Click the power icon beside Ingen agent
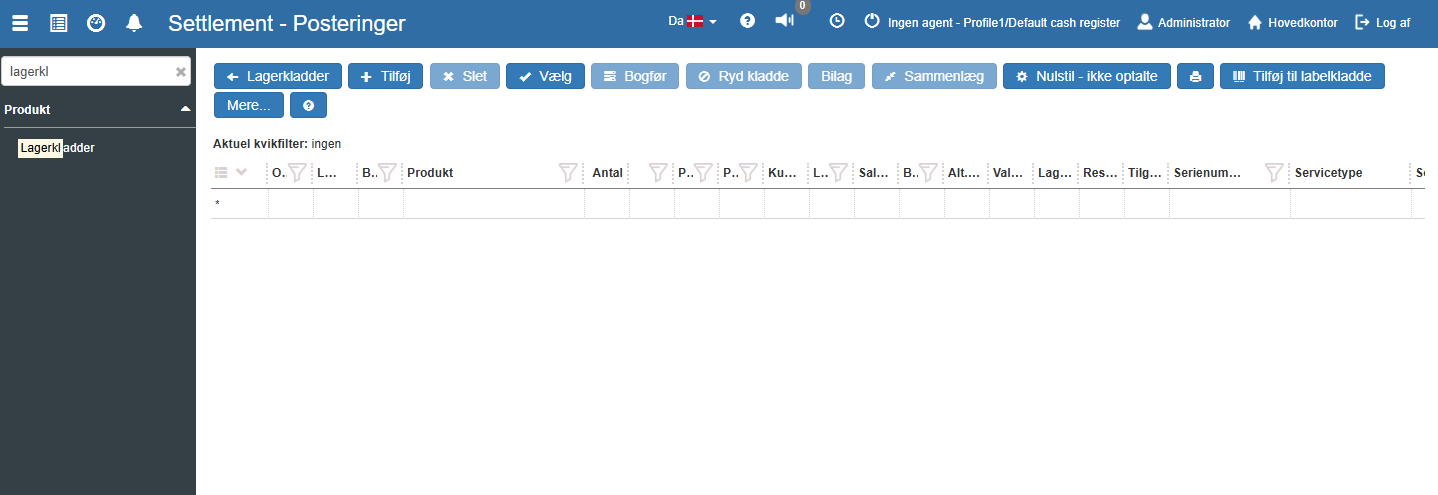The image size is (1438, 495). point(872,21)
